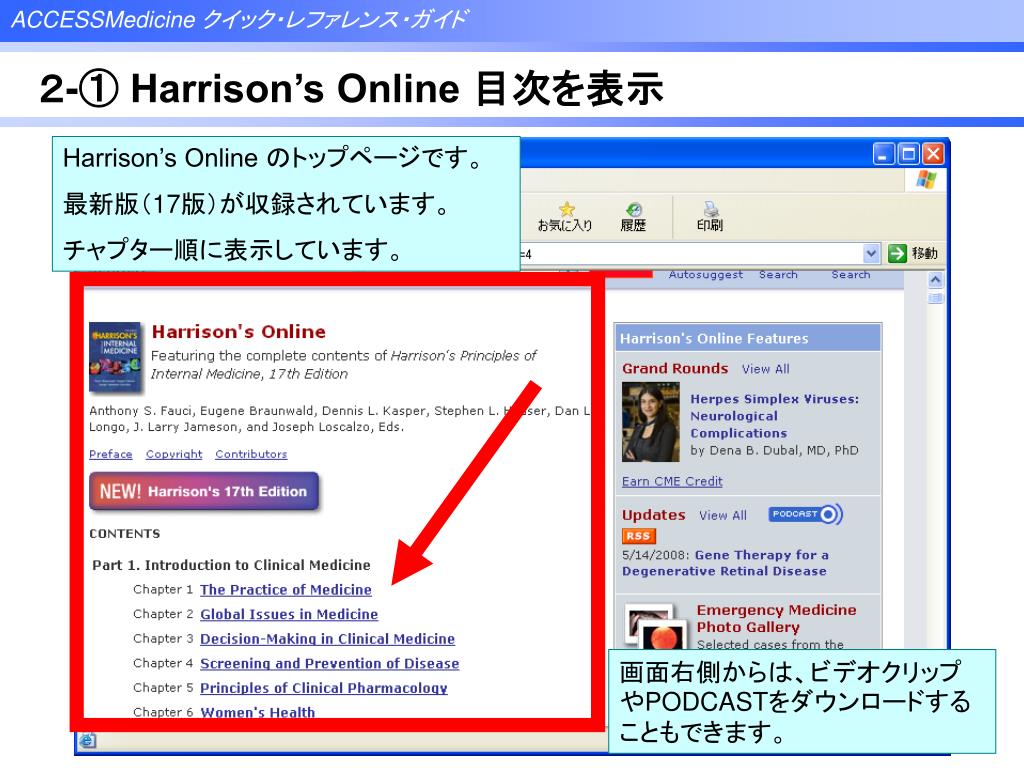The image size is (1024, 768).
Task: Open the Copyright link
Action: point(174,454)
